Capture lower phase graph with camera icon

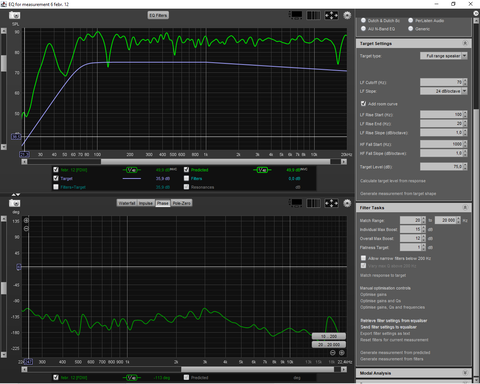14,203
